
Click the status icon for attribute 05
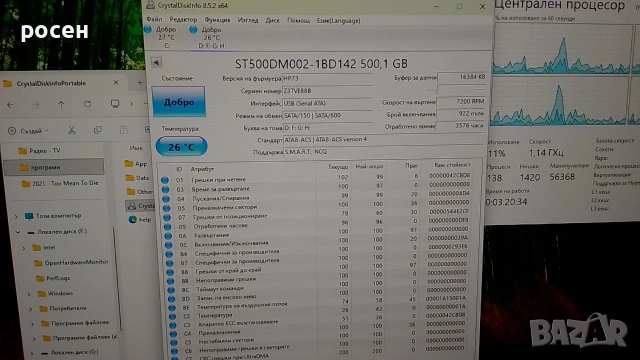[x=166, y=208]
